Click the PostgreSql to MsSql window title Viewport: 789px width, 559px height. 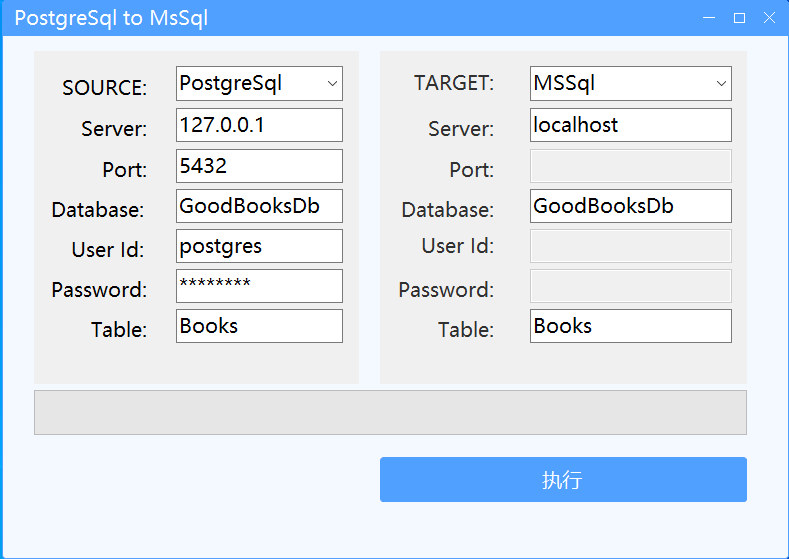click(x=111, y=18)
